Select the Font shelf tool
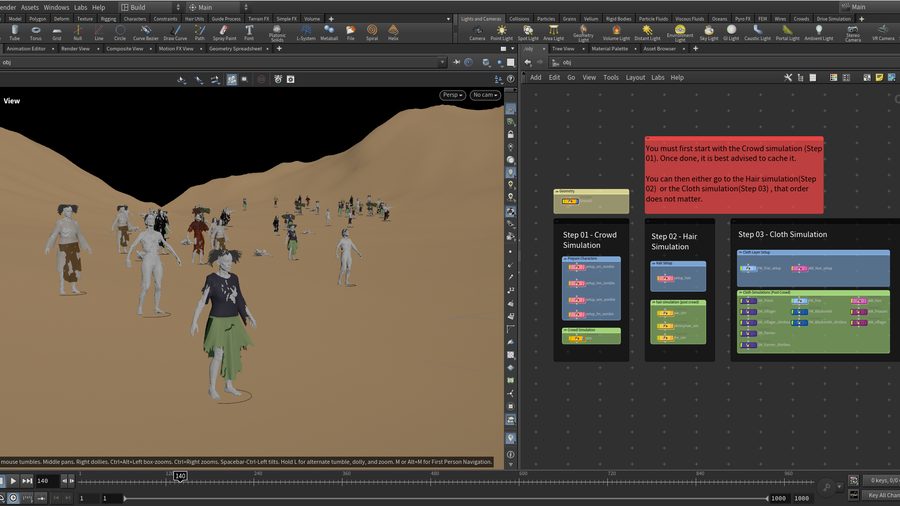Screen dimensions: 900x506 click(x=249, y=32)
